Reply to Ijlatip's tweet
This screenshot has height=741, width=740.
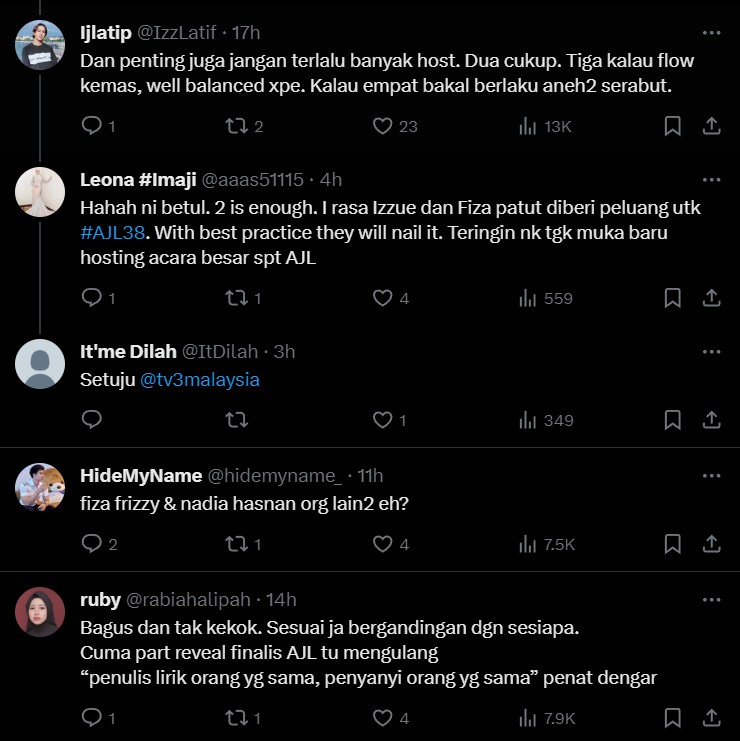(x=92, y=126)
